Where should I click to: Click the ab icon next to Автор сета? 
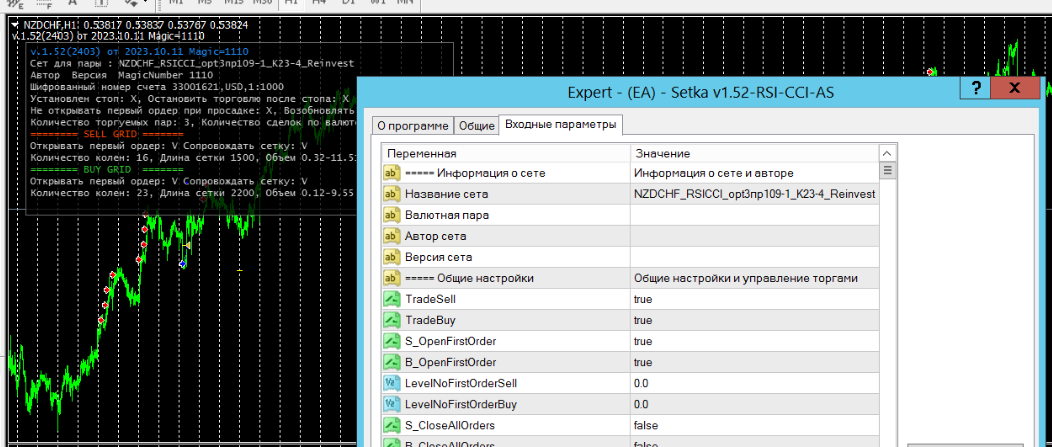pos(391,236)
